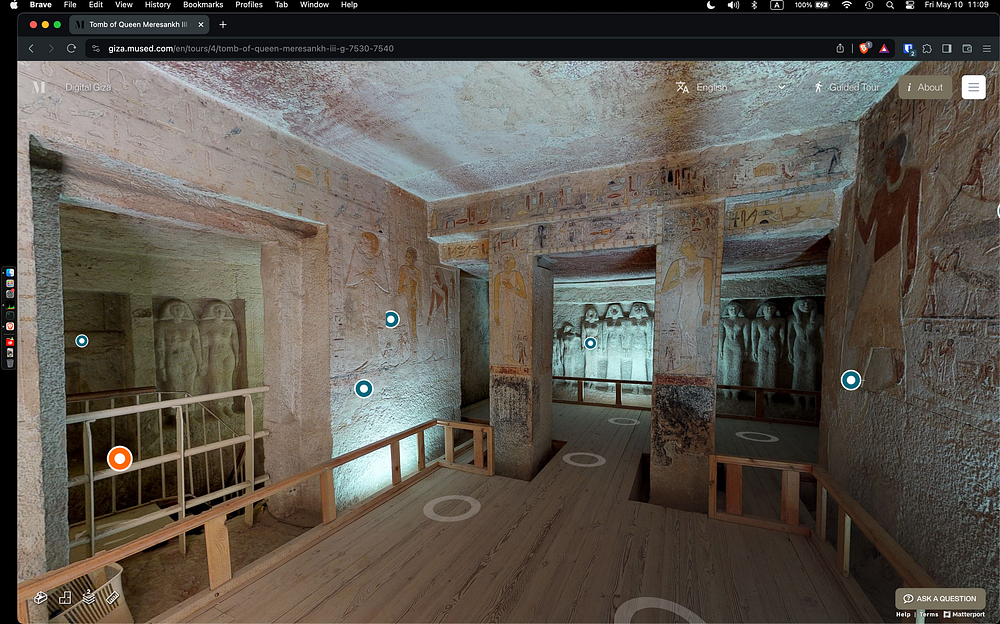Open the floor selector layers icon
This screenshot has width=1000, height=624.
(89, 598)
